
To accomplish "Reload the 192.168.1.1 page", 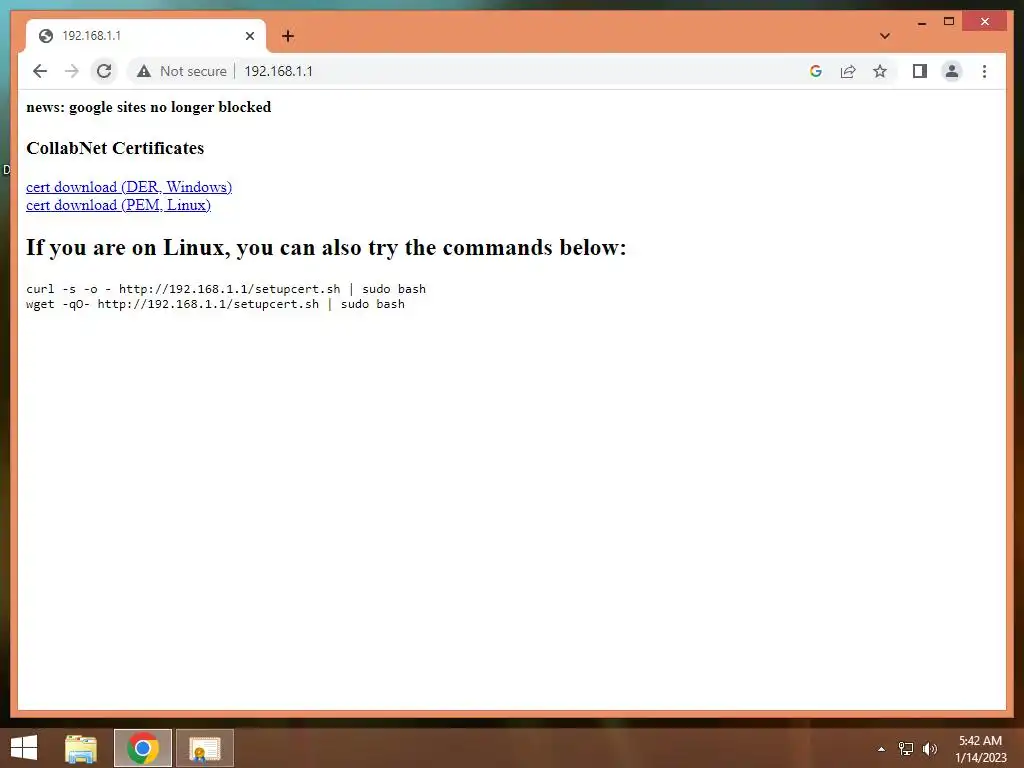I will 104,71.
